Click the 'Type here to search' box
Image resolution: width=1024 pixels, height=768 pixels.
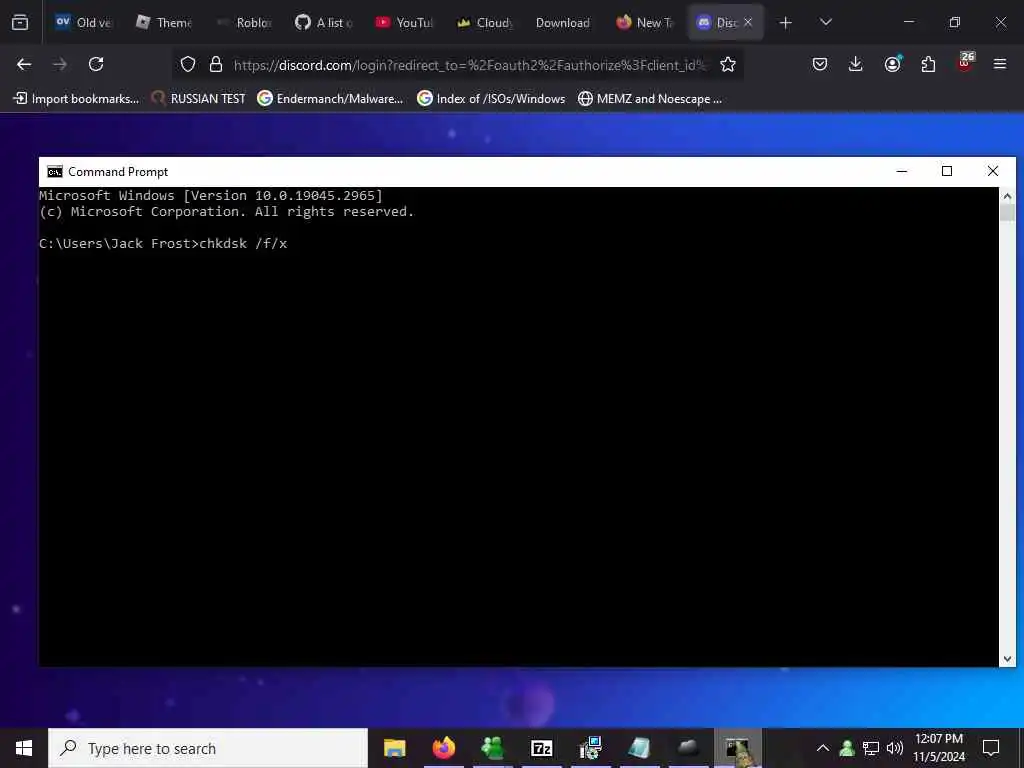208,748
